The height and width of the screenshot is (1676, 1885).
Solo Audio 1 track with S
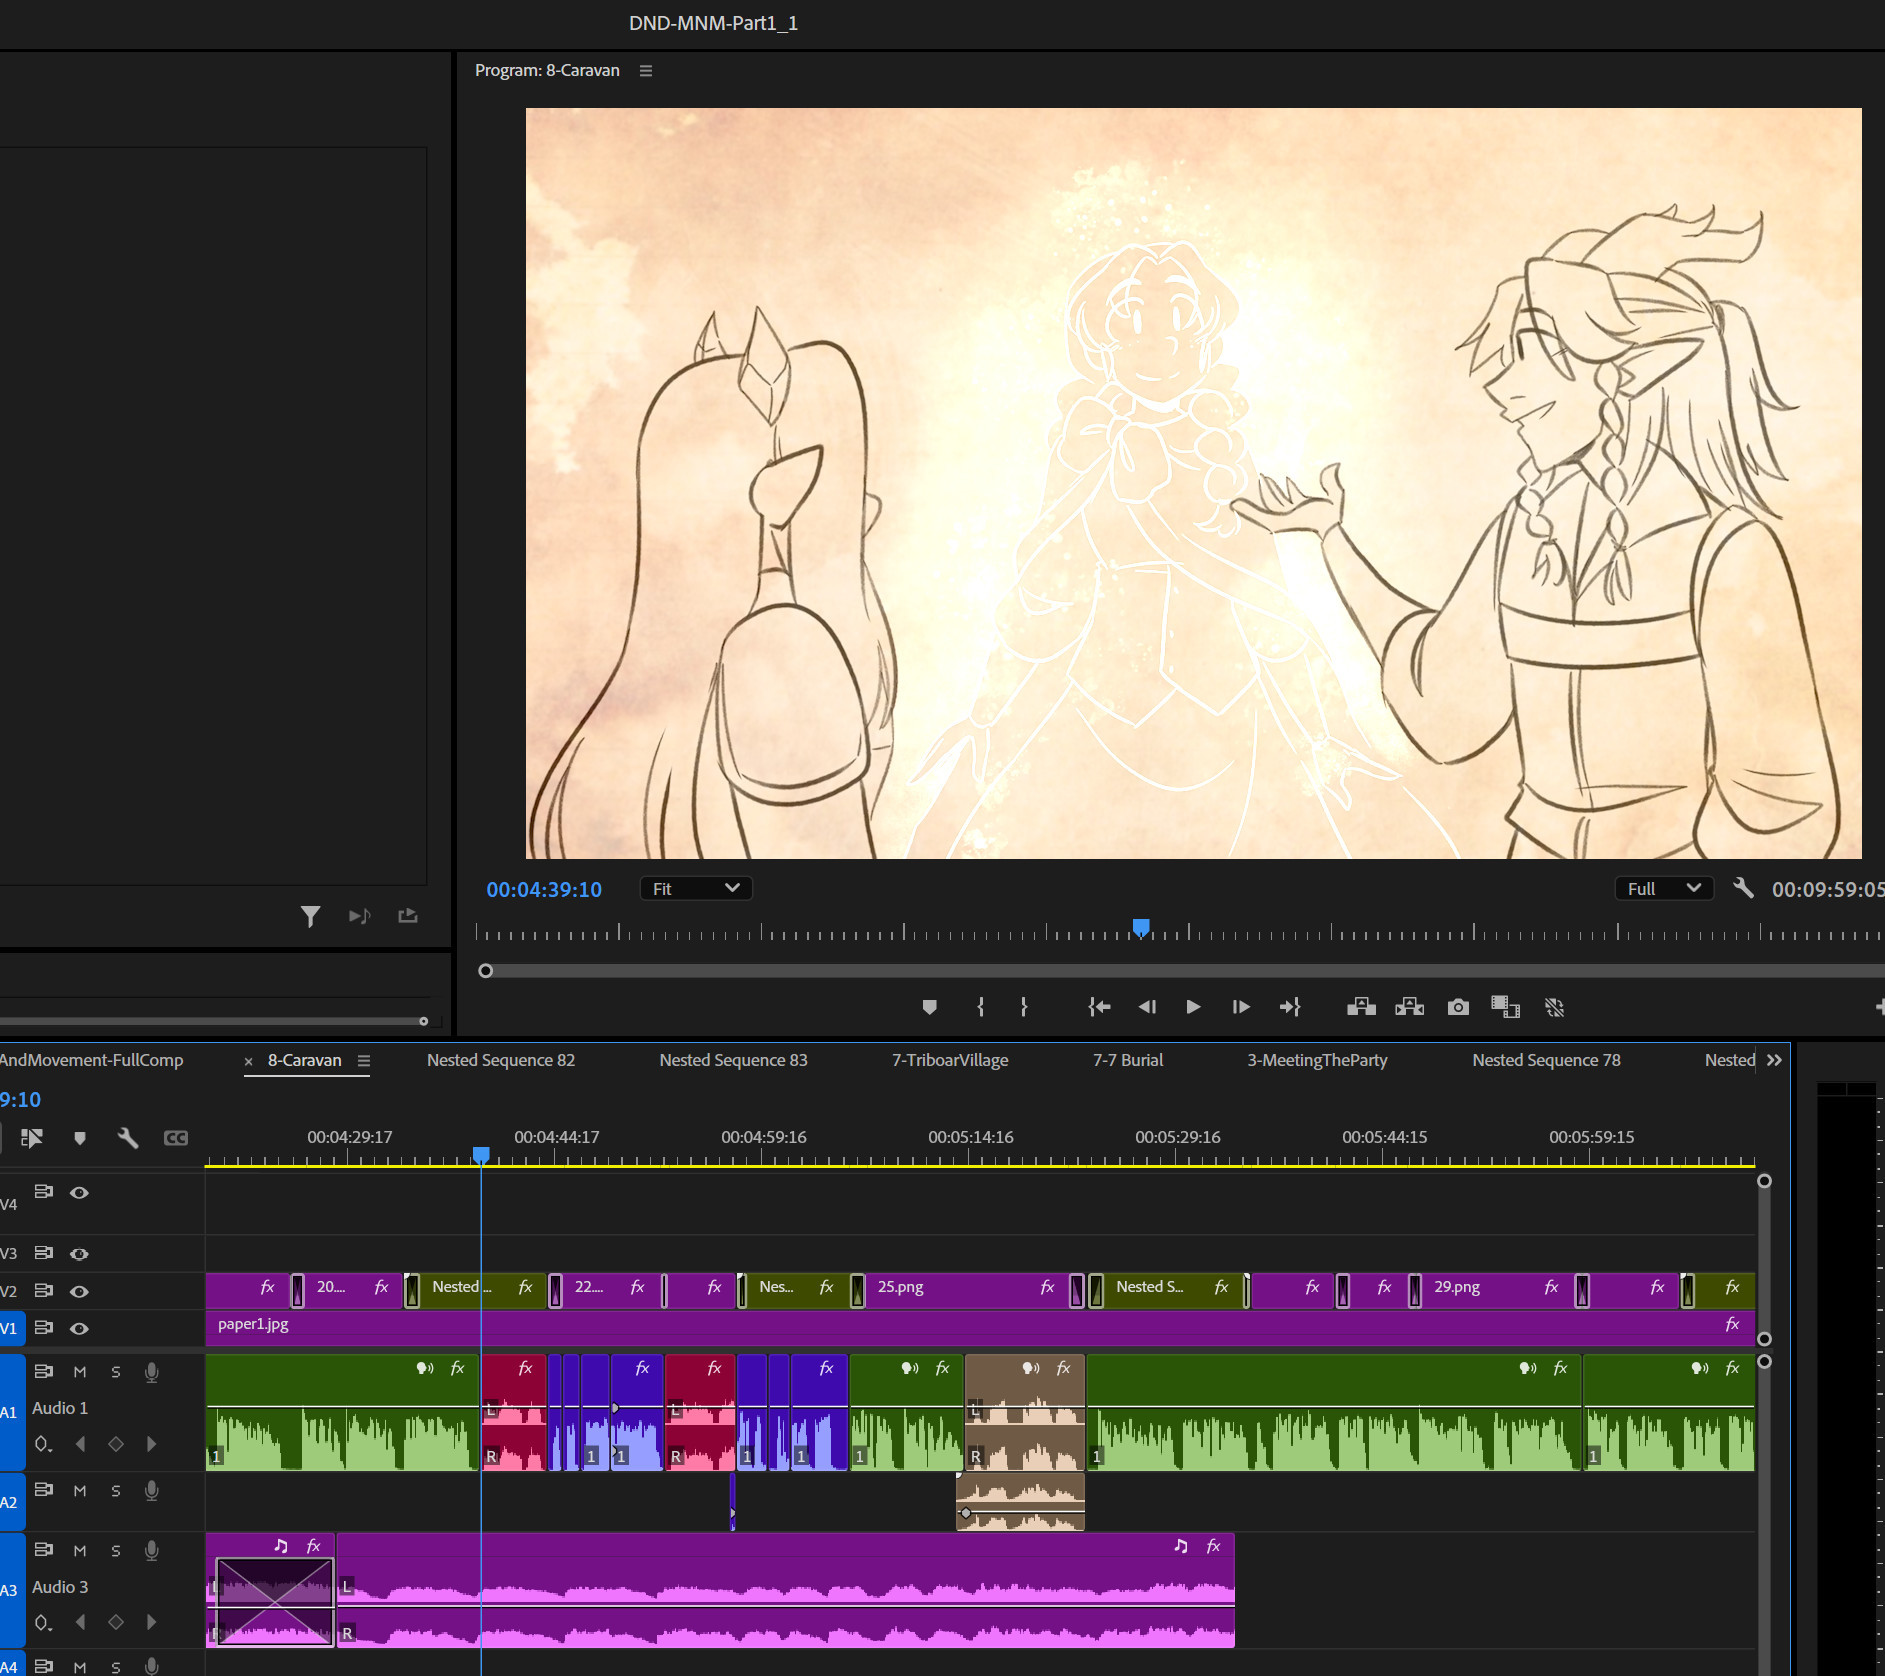click(x=116, y=1372)
